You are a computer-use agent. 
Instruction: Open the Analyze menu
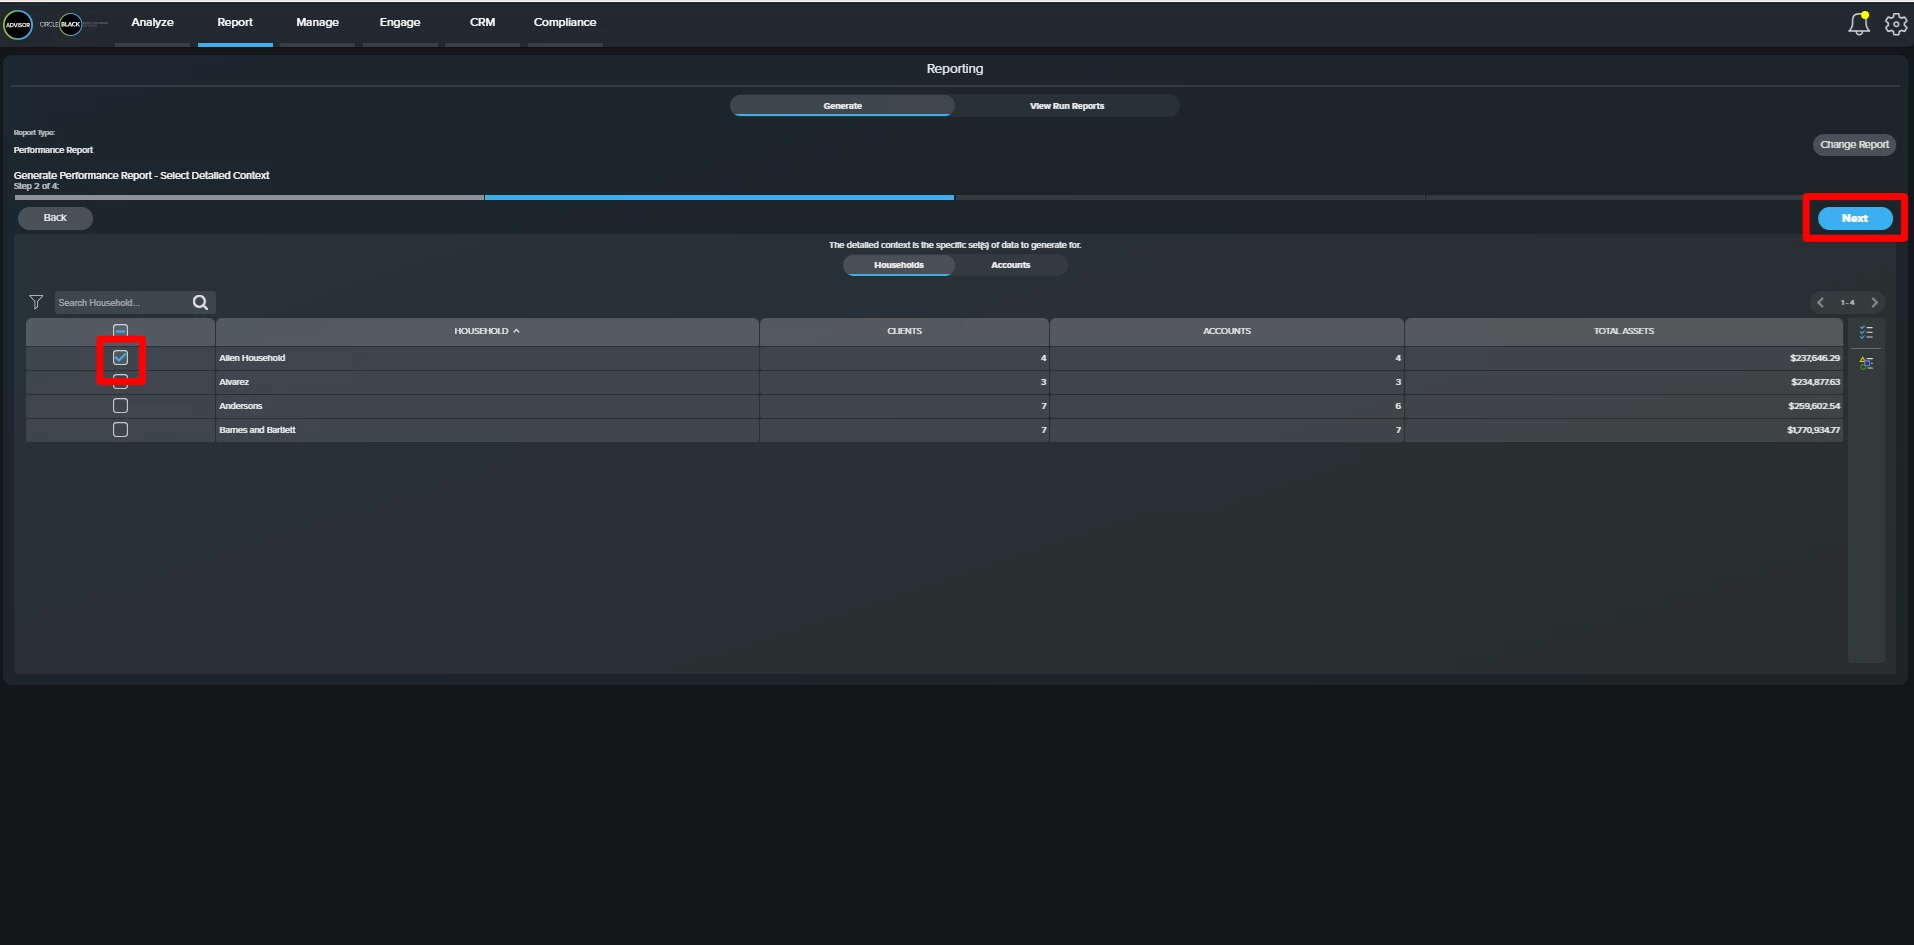coord(152,22)
